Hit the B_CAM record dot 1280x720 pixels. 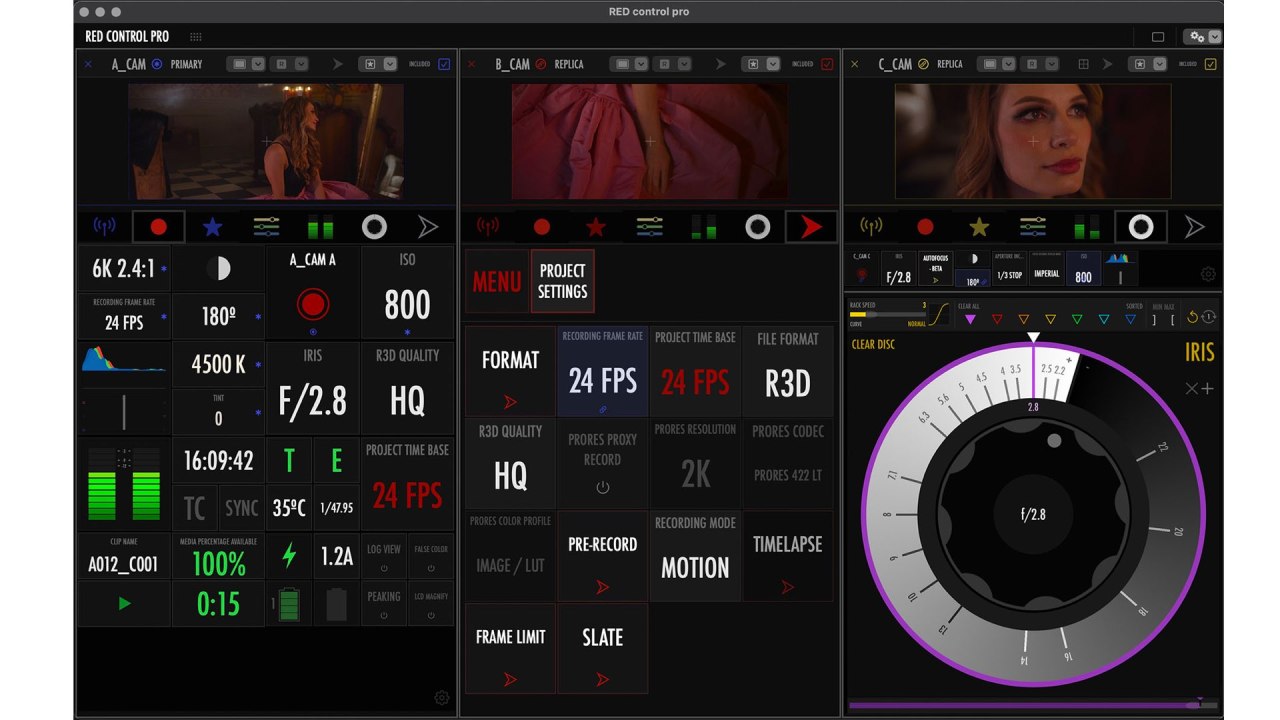pos(542,227)
